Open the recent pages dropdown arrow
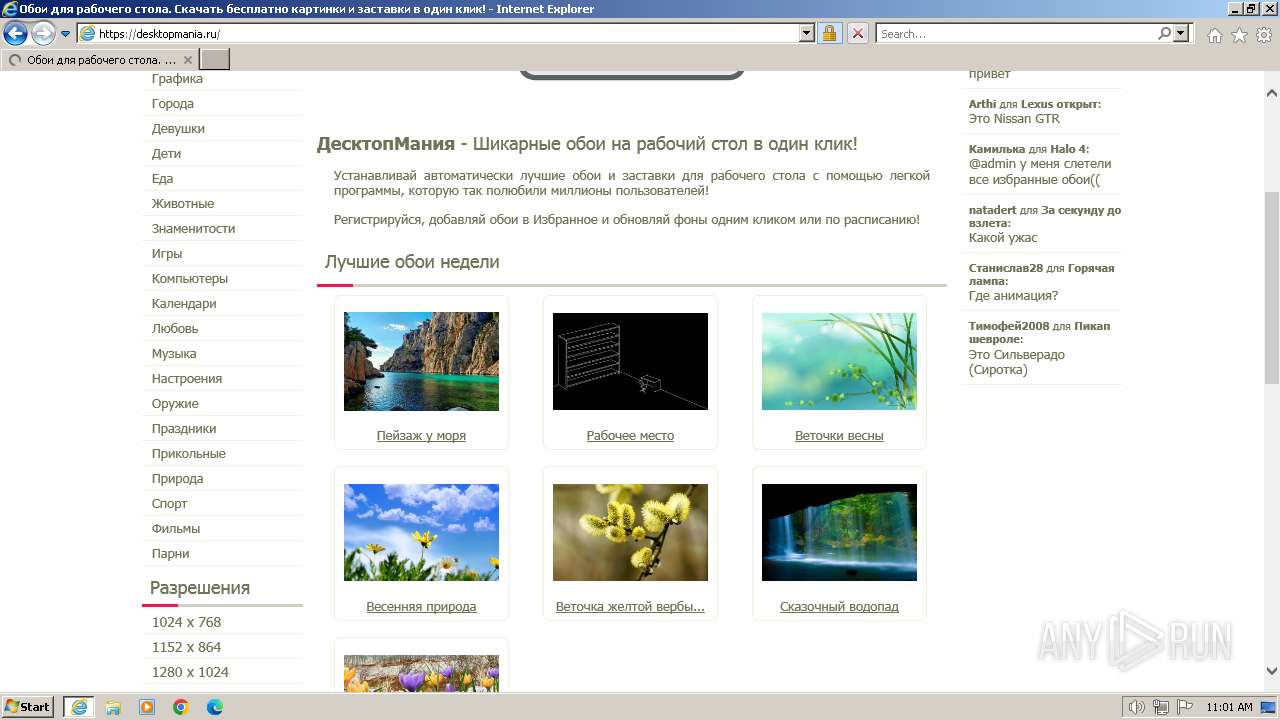The image size is (1280, 720). (x=66, y=33)
